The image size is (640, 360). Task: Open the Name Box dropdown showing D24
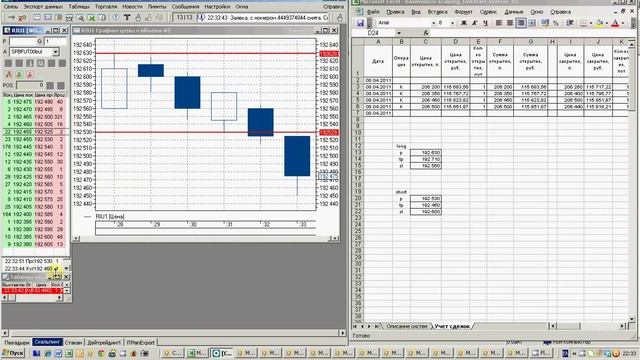click(x=399, y=33)
